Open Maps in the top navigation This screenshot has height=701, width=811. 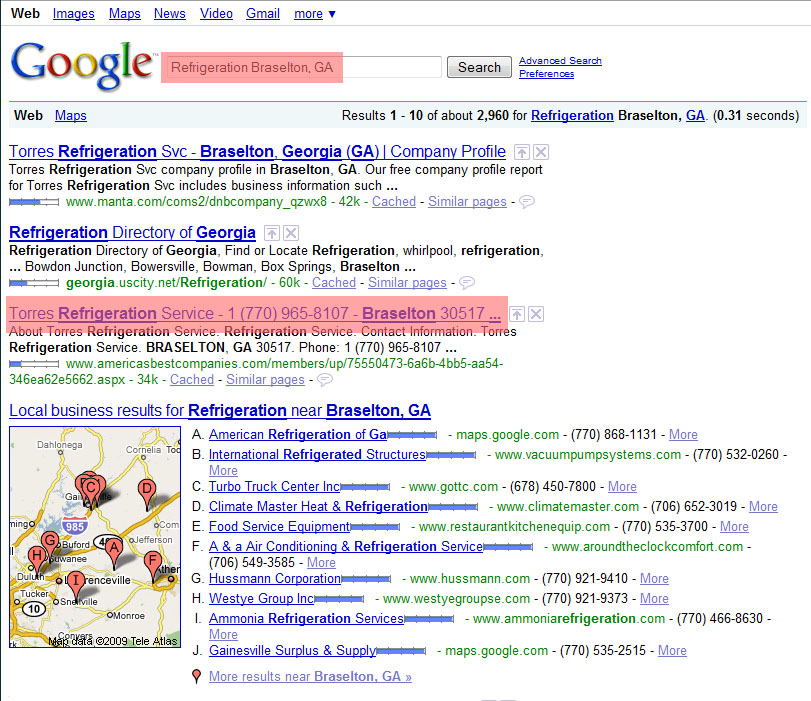coord(125,14)
